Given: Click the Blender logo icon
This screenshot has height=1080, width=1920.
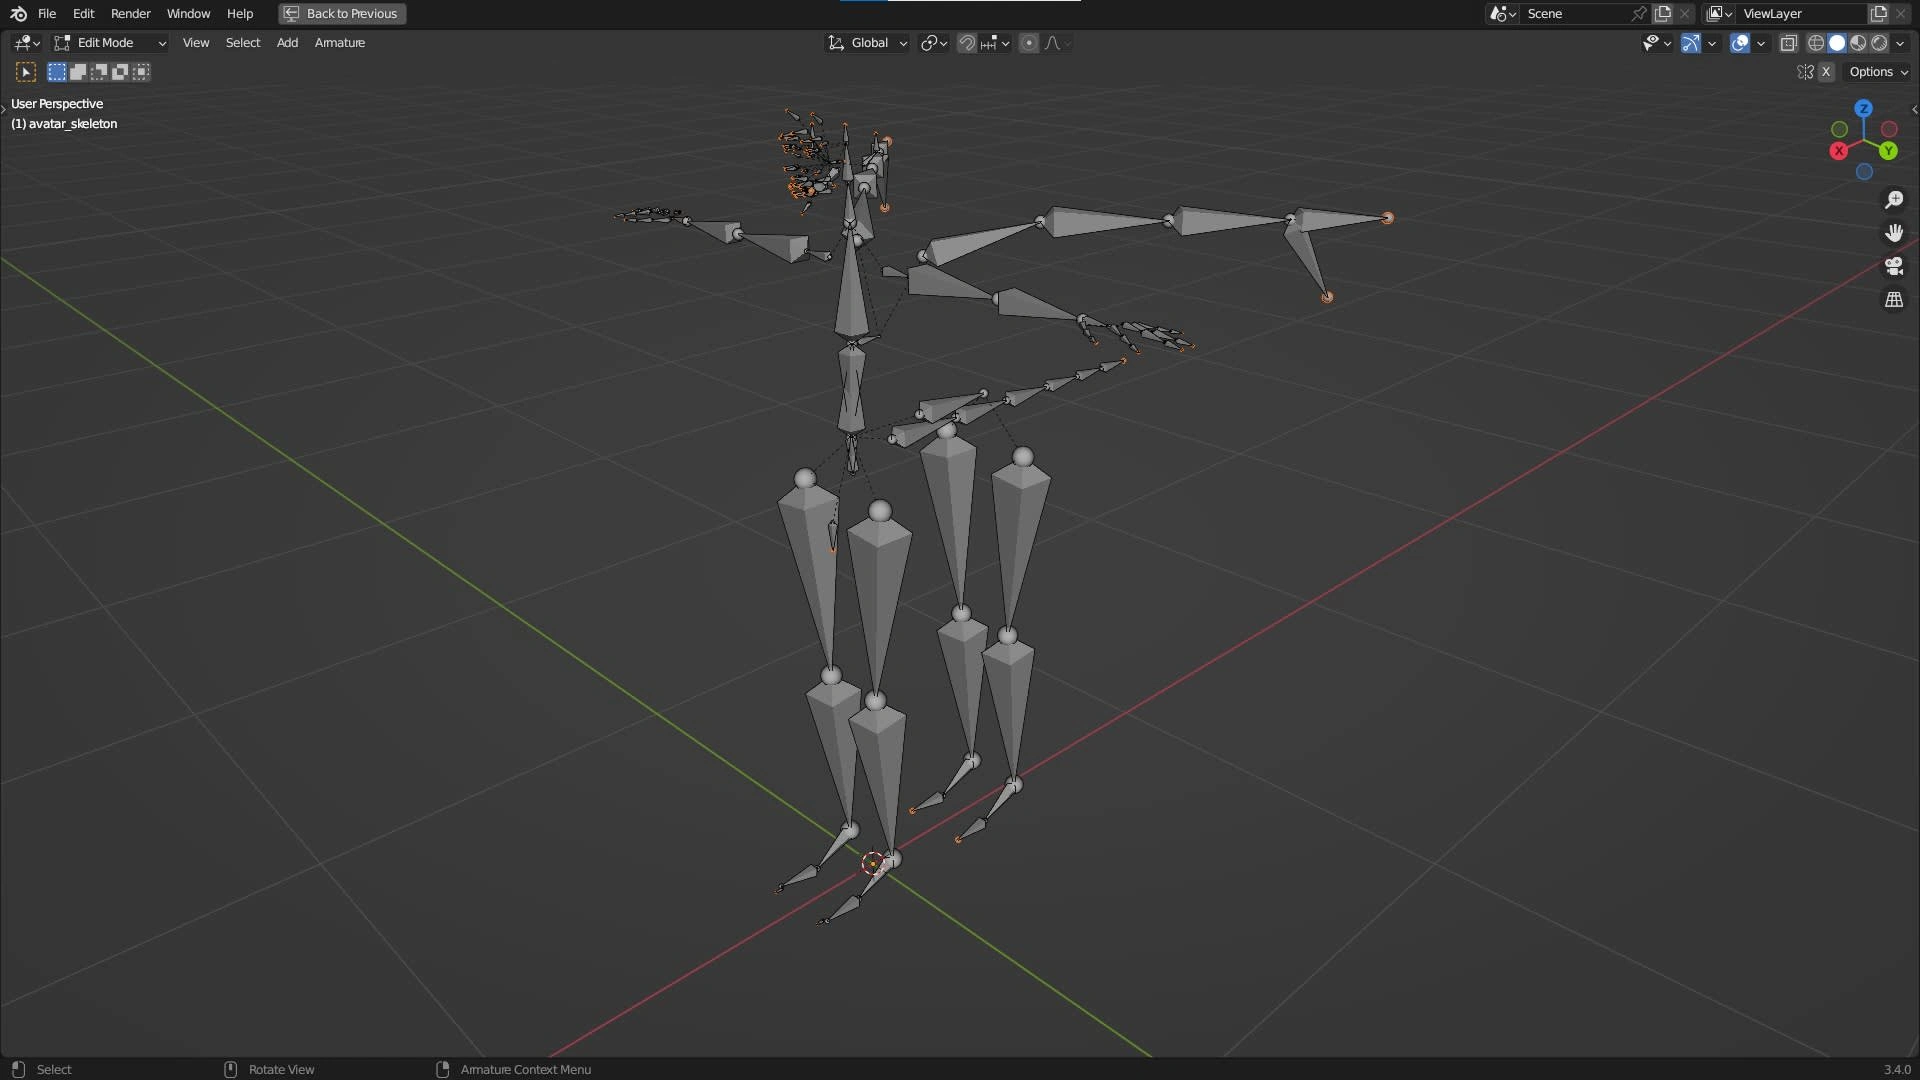Looking at the screenshot, I should tap(18, 14).
